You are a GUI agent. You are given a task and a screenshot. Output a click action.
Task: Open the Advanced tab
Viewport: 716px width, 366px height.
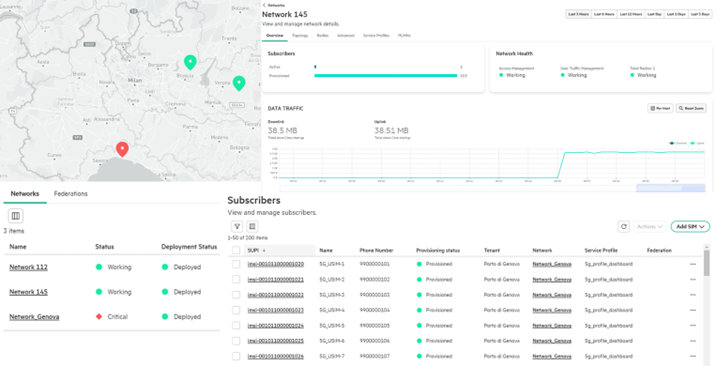click(x=346, y=35)
